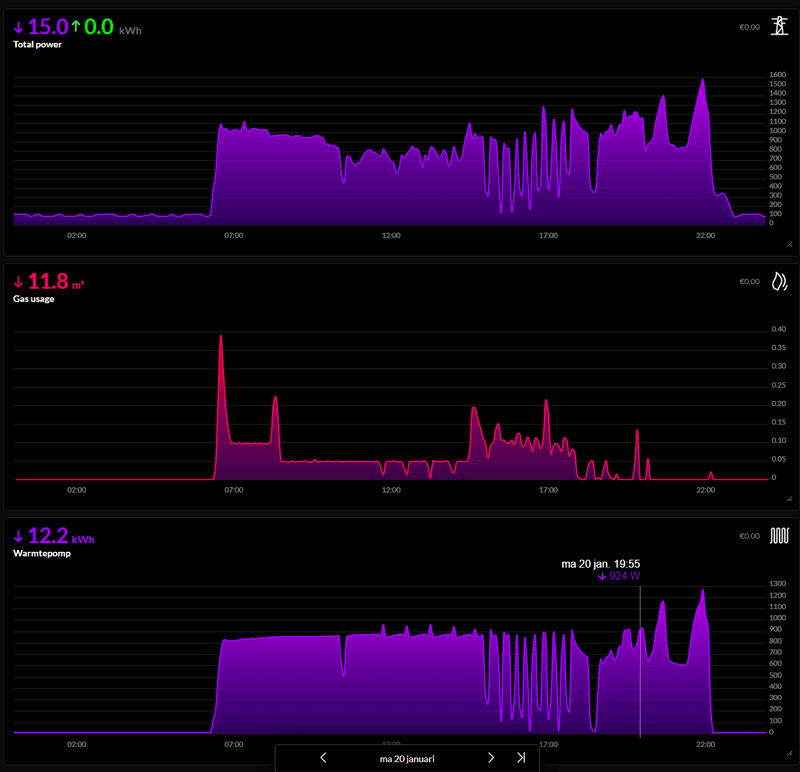
Task: Go to next day with right chevron
Action: click(x=491, y=758)
